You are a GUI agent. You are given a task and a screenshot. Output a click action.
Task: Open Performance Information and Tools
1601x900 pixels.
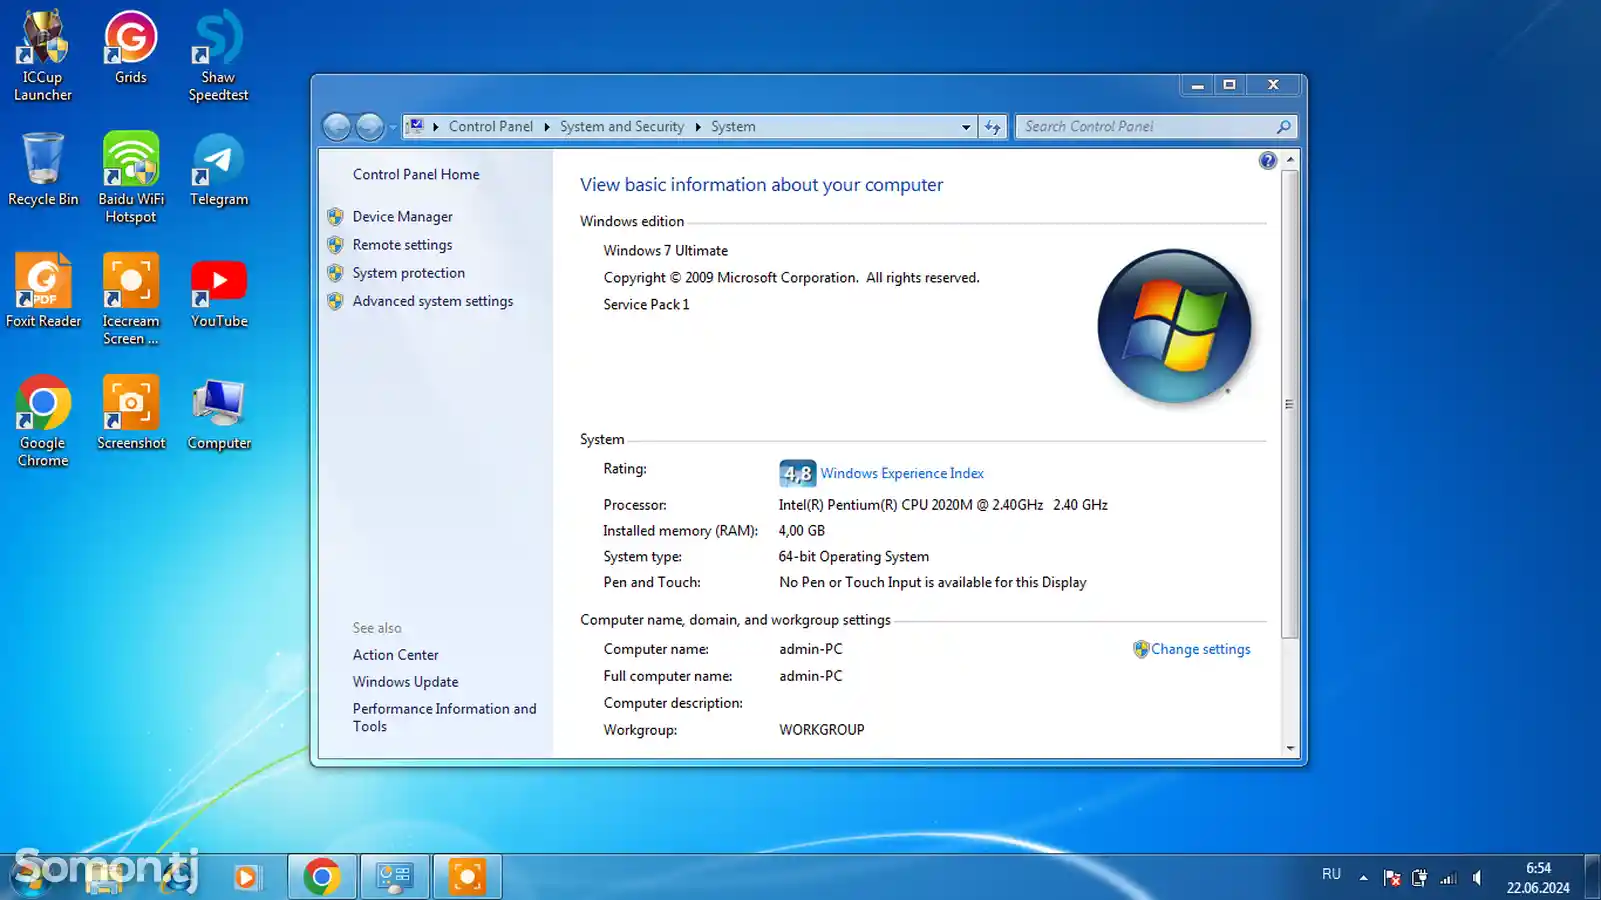(x=444, y=718)
